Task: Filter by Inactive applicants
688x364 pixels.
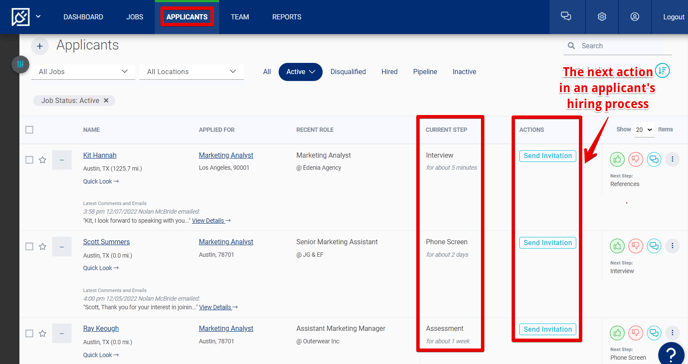Action: (x=464, y=72)
